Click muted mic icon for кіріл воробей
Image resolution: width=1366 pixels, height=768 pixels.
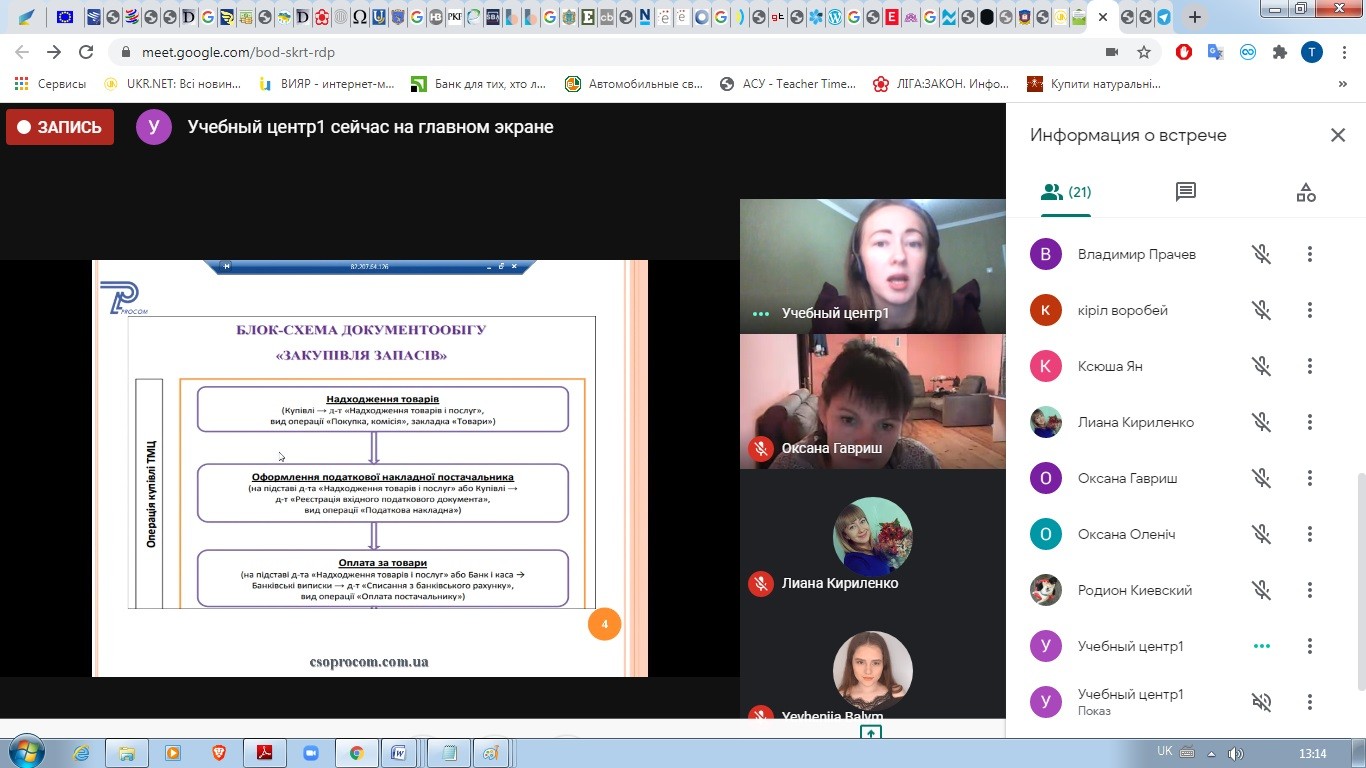(1262, 310)
